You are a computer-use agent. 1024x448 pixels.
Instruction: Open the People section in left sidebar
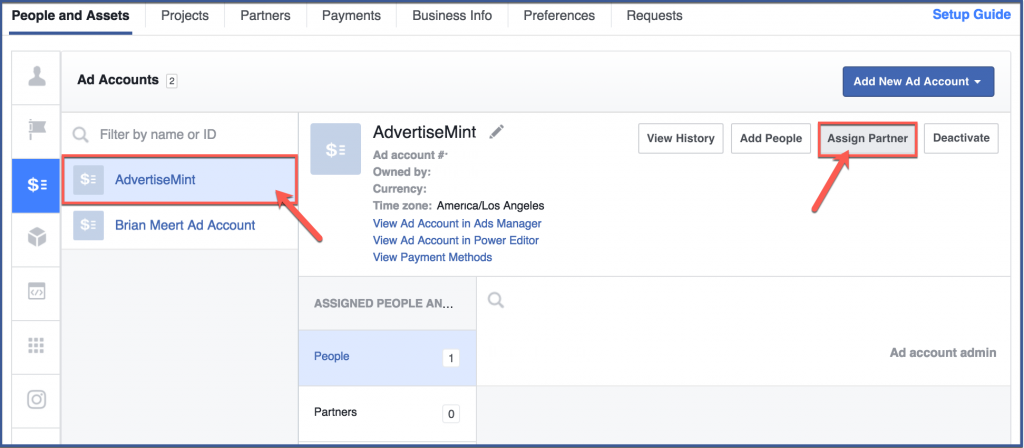(x=36, y=77)
